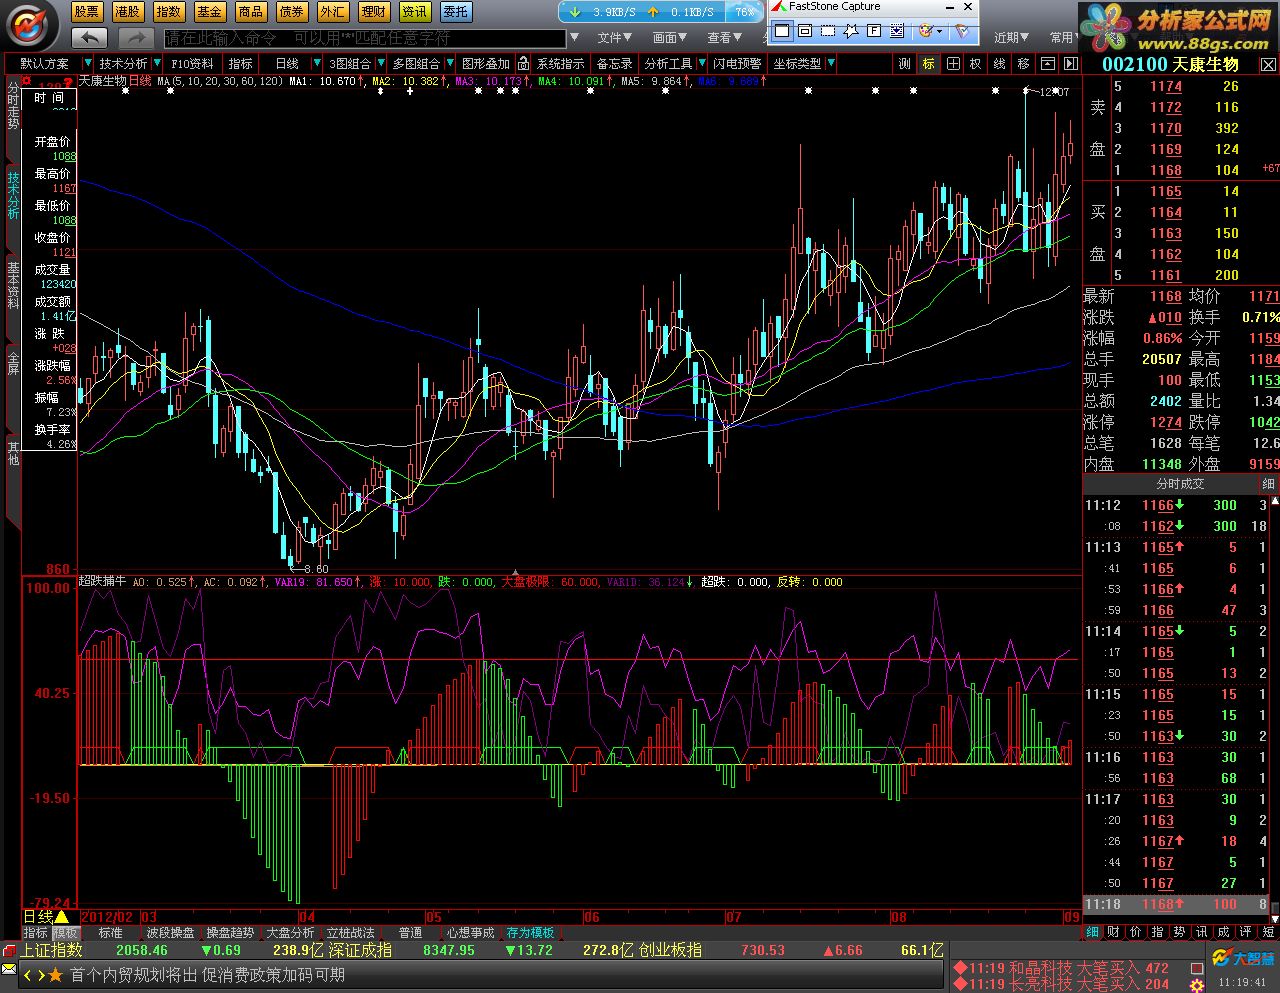Open the 基金 category

[x=210, y=12]
